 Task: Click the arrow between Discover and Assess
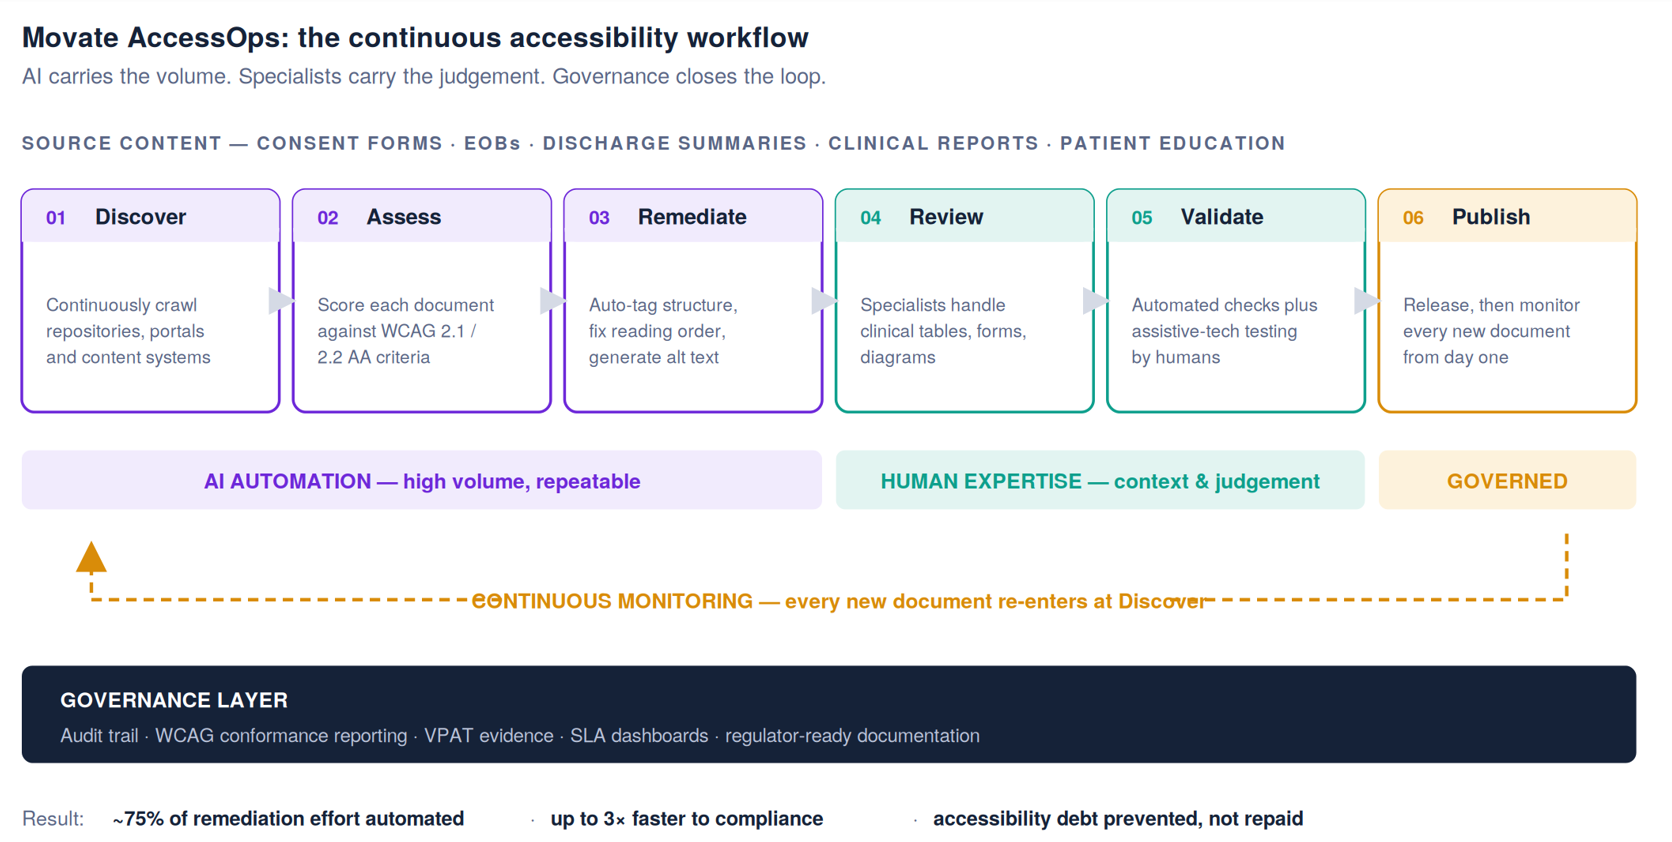point(282,300)
